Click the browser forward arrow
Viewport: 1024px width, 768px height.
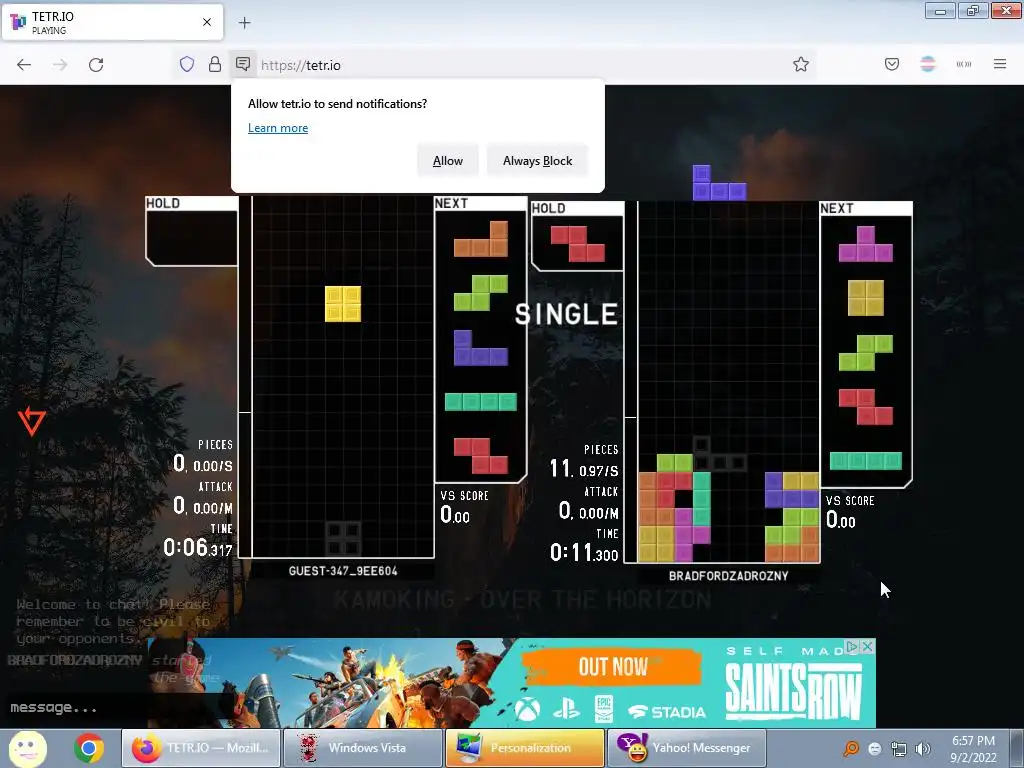tap(60, 65)
